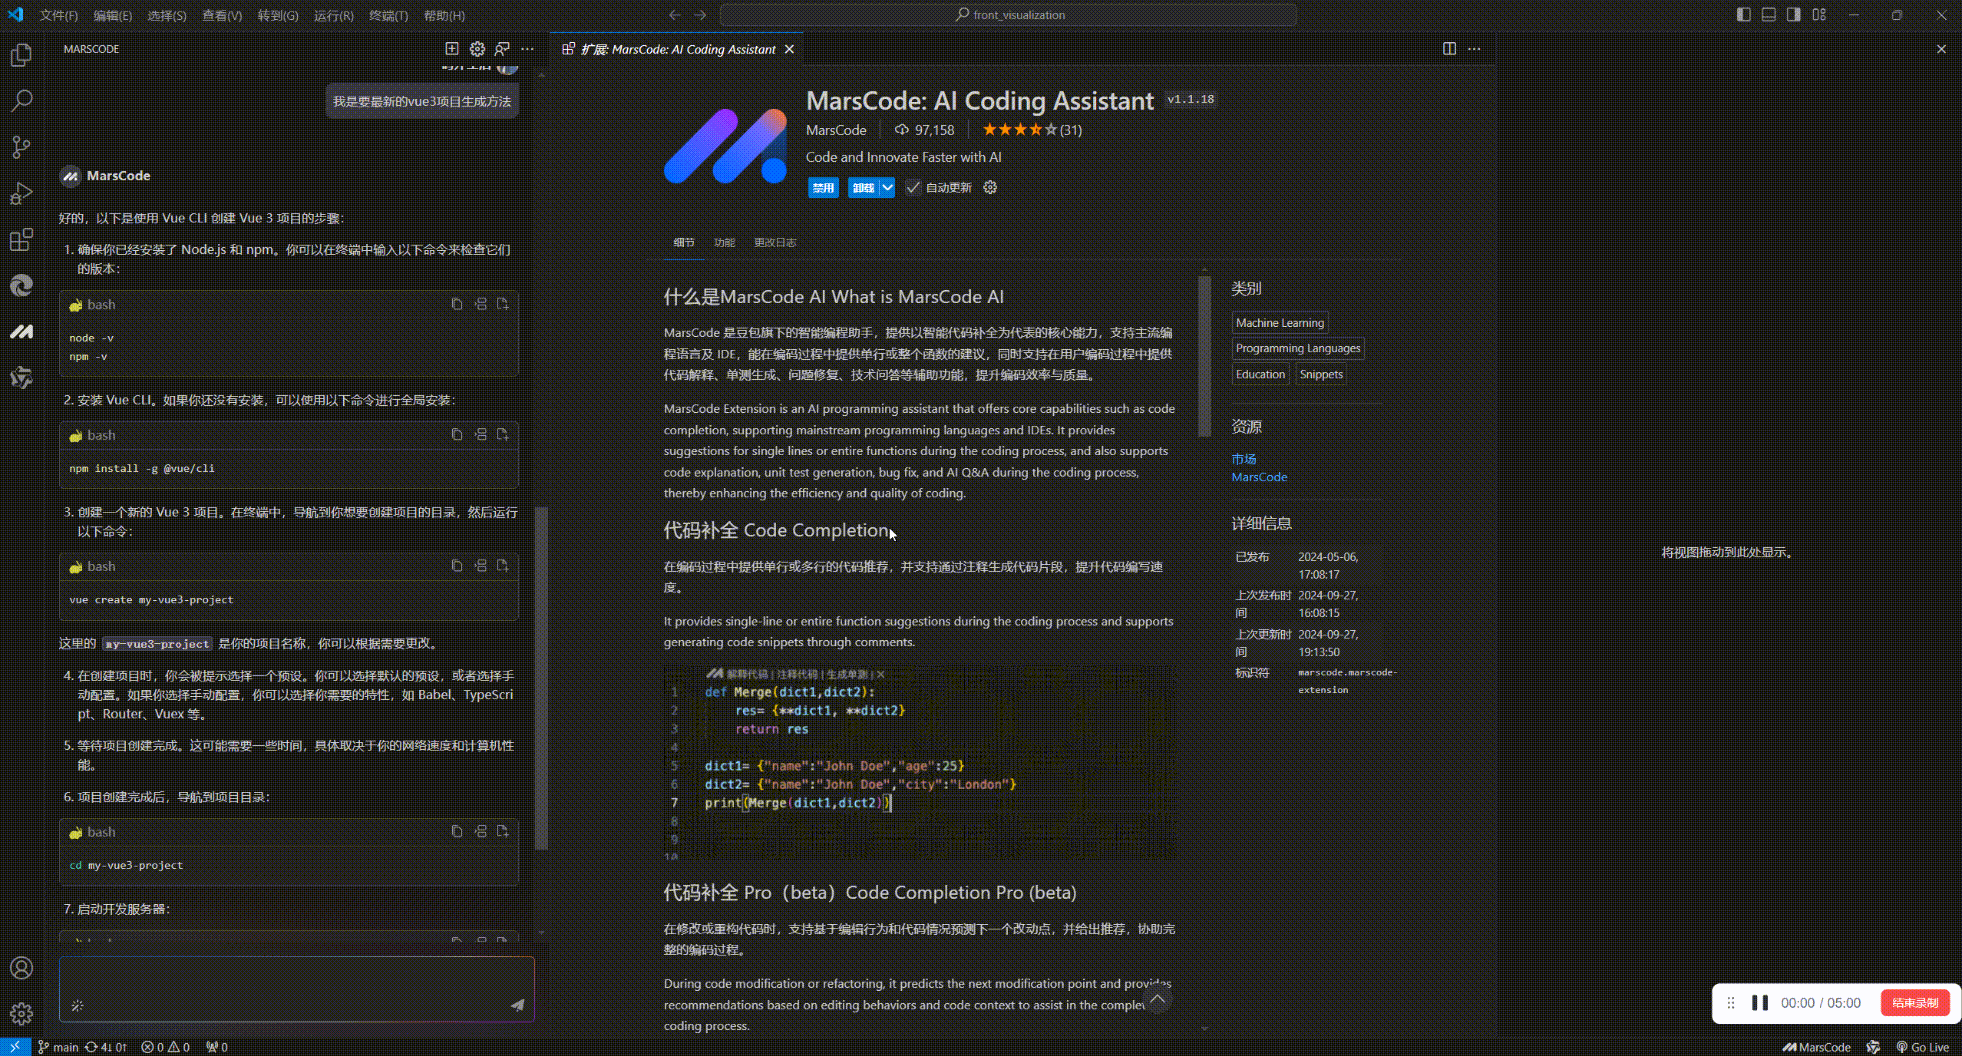Select the Programming Languages category tag

click(1298, 349)
